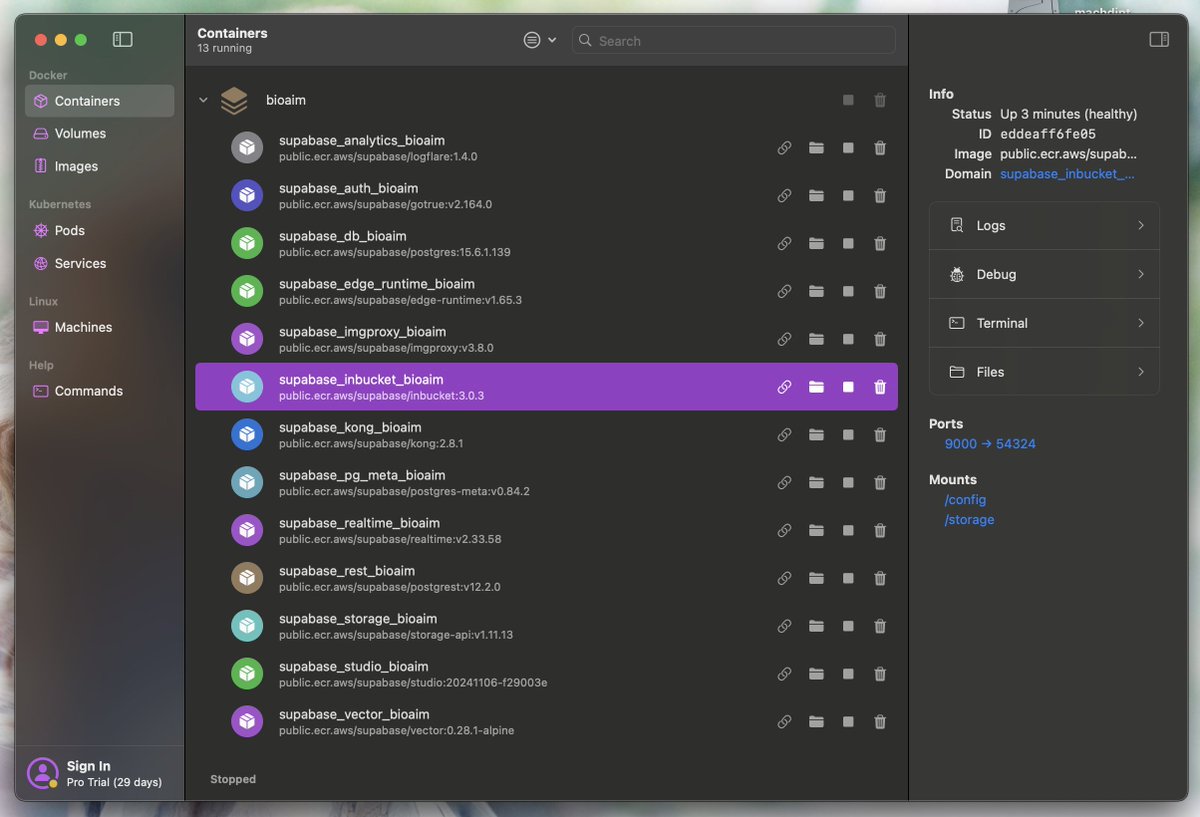Click the Search containers field
The width and height of the screenshot is (1200, 817).
coord(733,40)
